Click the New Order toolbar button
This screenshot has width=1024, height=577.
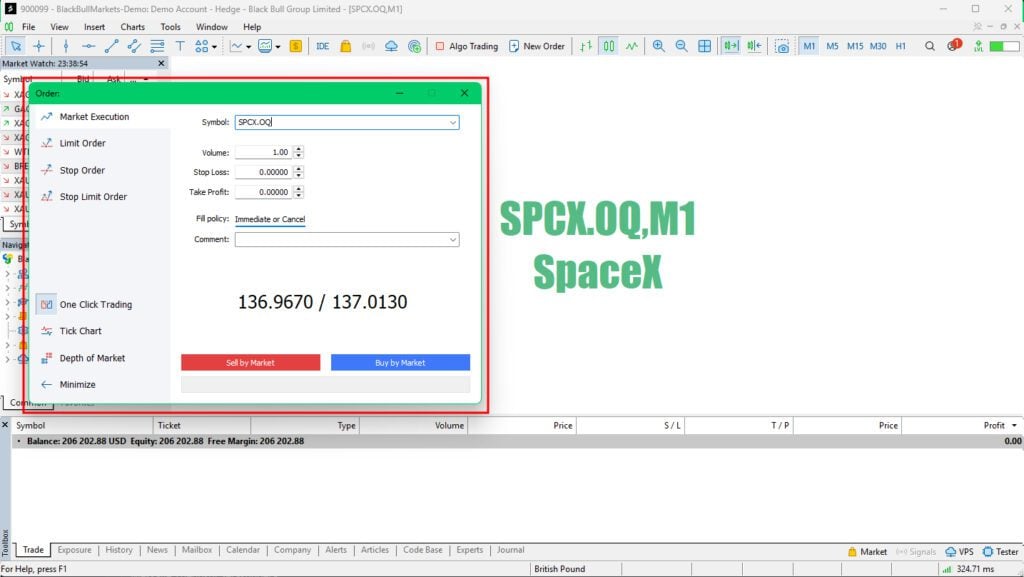point(537,46)
